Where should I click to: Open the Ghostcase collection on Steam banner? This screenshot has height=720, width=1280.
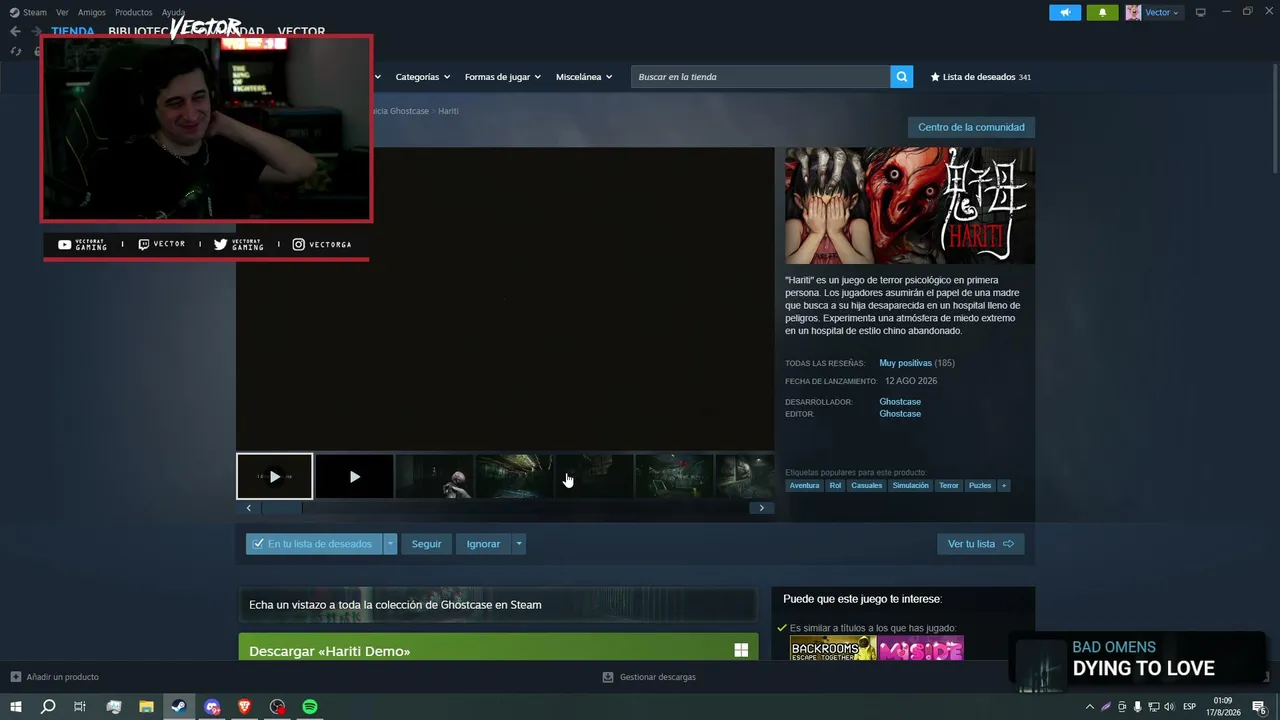[497, 605]
